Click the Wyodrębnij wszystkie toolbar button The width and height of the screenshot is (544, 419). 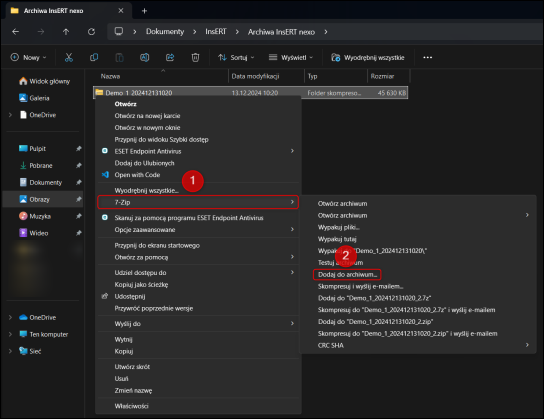[368, 58]
